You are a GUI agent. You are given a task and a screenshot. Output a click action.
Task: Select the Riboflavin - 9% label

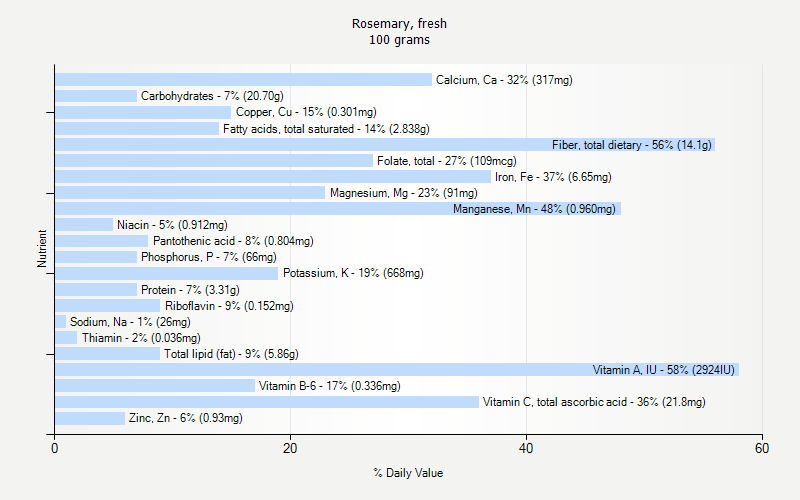229,306
